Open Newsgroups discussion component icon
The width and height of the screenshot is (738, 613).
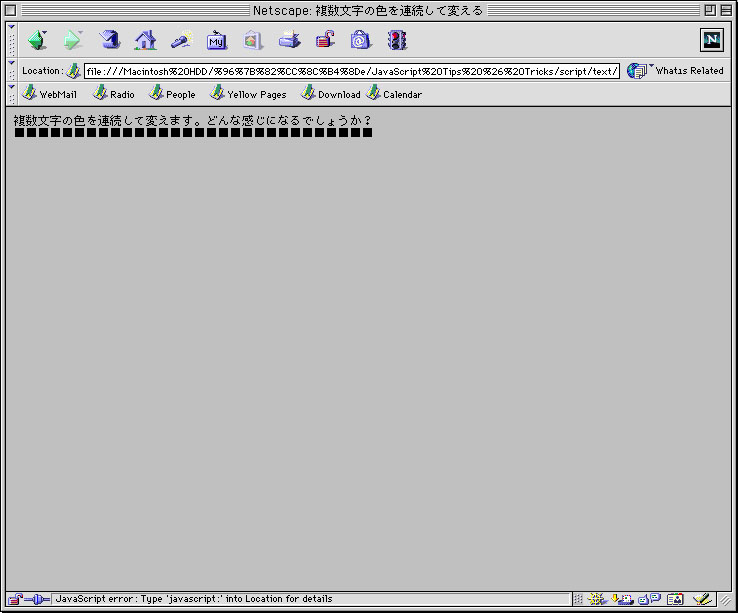[650, 599]
